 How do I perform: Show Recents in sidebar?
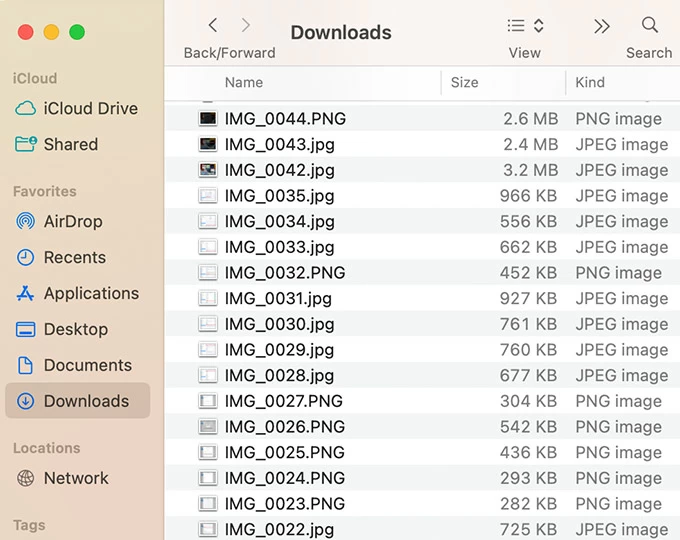point(74,257)
